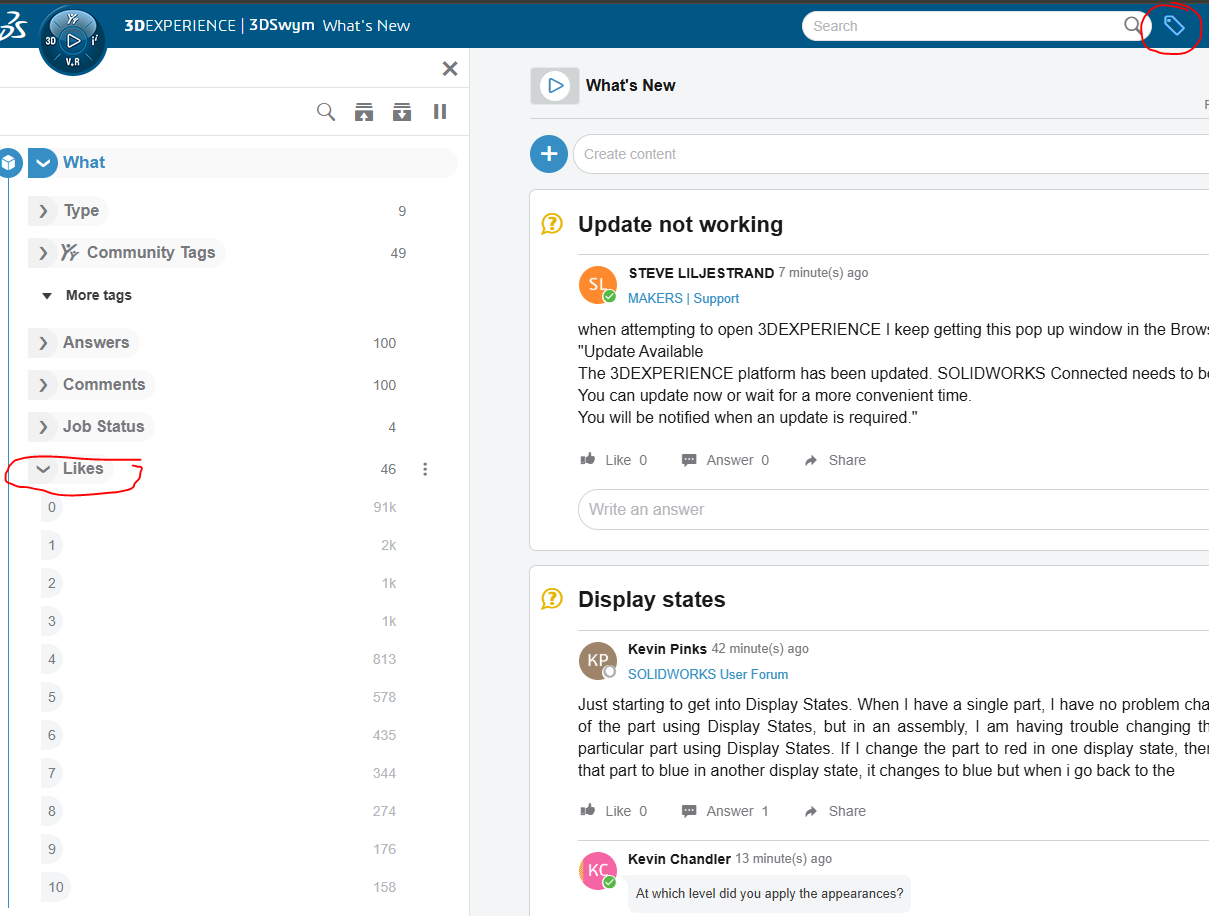The width and height of the screenshot is (1209, 916).
Task: Click the Create content field
Action: click(891, 154)
